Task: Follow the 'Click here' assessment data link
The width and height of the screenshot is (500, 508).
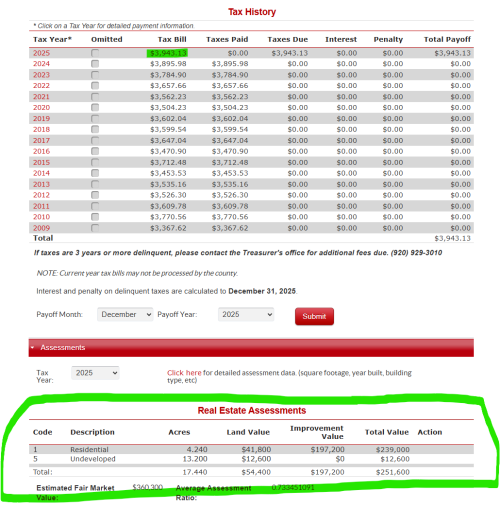Action: coord(184,373)
